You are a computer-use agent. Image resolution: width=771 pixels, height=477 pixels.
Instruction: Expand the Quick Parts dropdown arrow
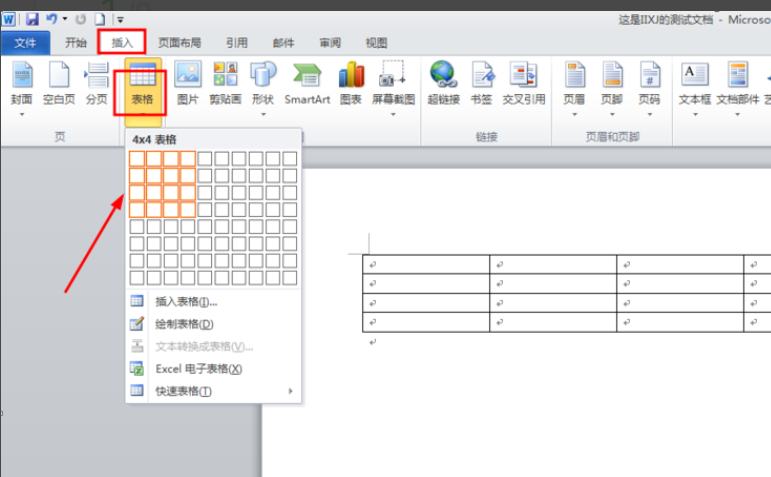737,115
